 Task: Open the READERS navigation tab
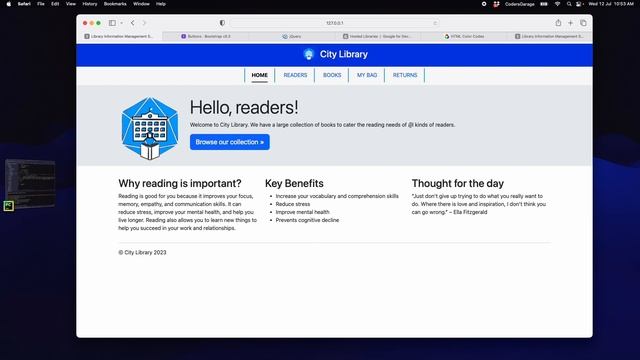pos(295,75)
